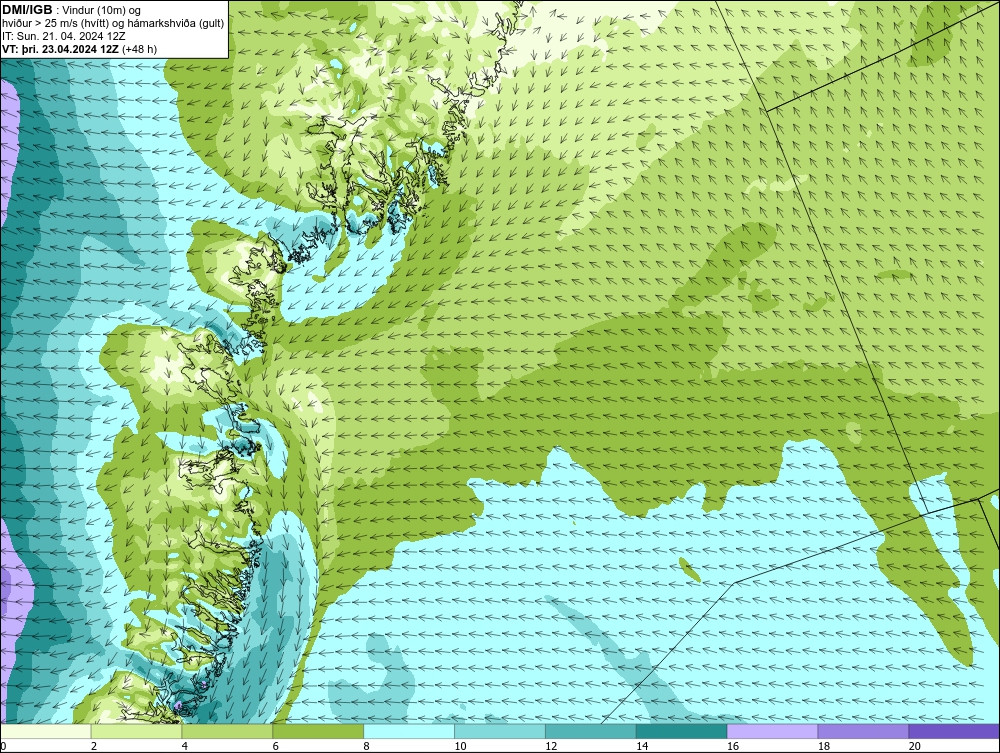1000x753 pixels.
Task: Click the 16–18 m/s light purple swatch
Action: tap(772, 731)
